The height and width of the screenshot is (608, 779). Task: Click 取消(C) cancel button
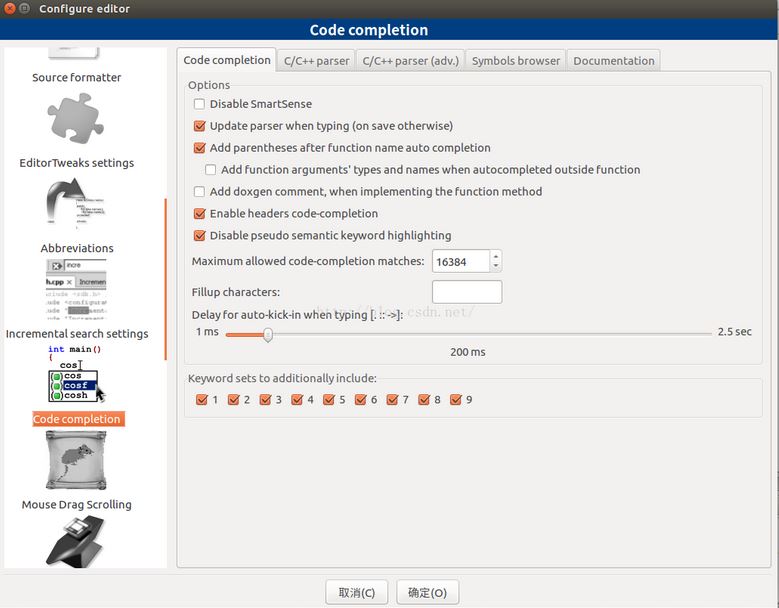[357, 593]
